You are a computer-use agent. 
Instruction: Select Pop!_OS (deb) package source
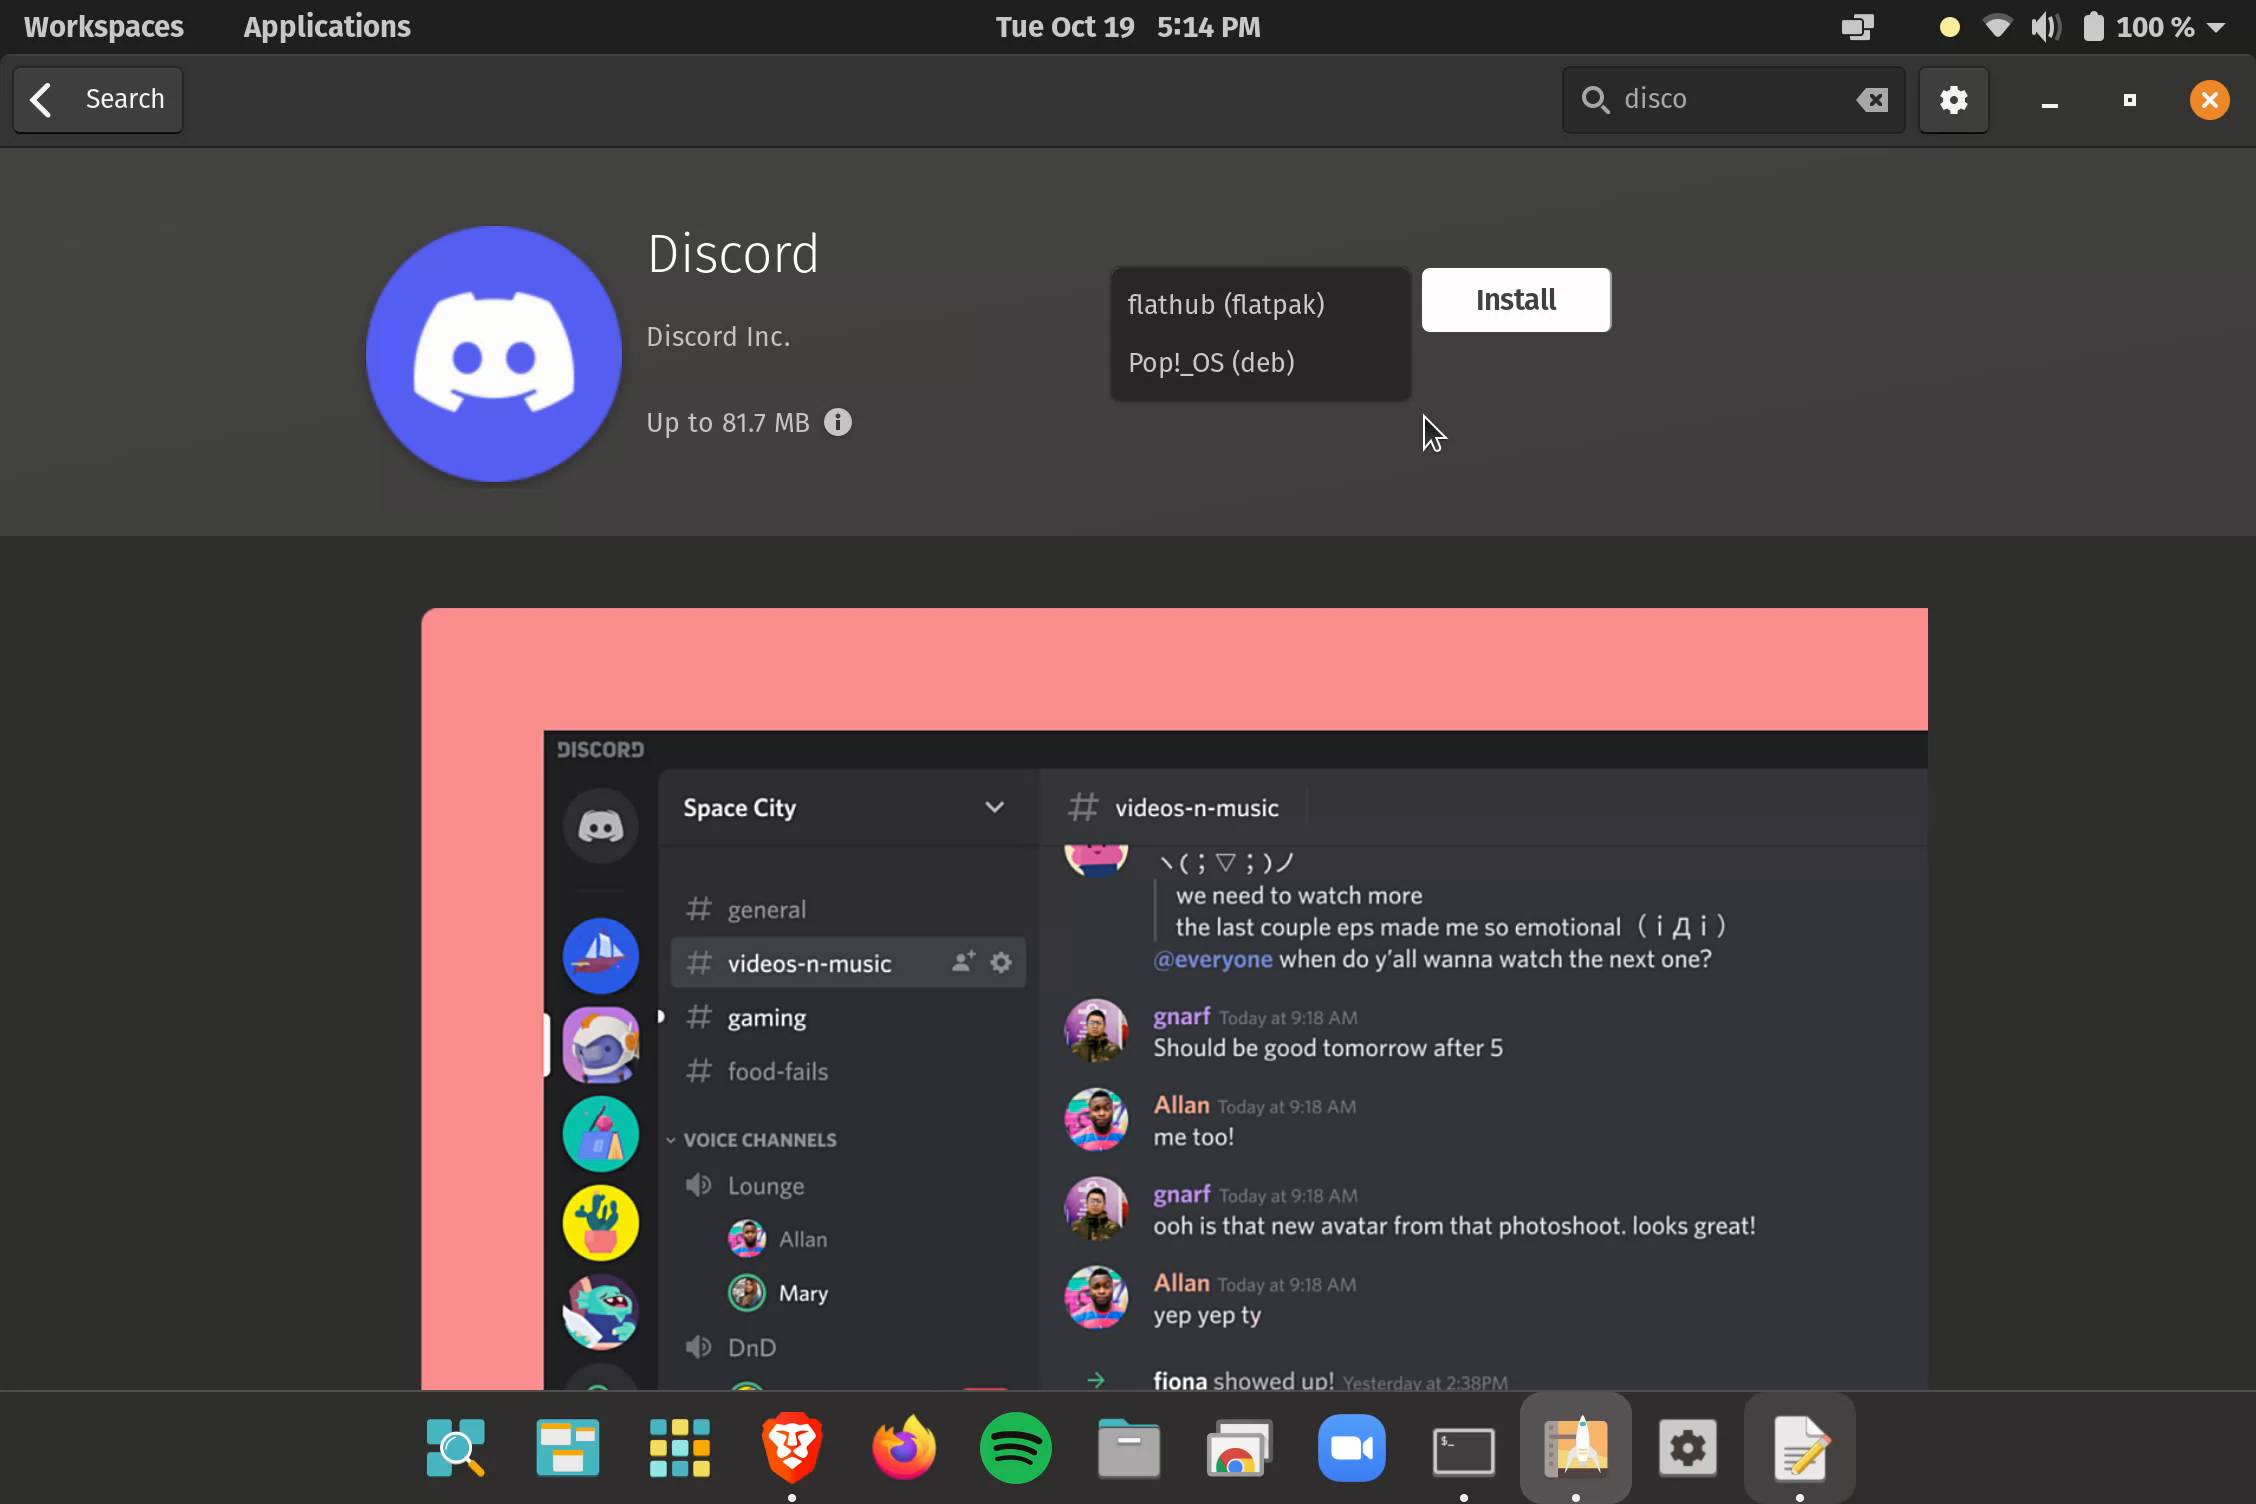click(1210, 362)
